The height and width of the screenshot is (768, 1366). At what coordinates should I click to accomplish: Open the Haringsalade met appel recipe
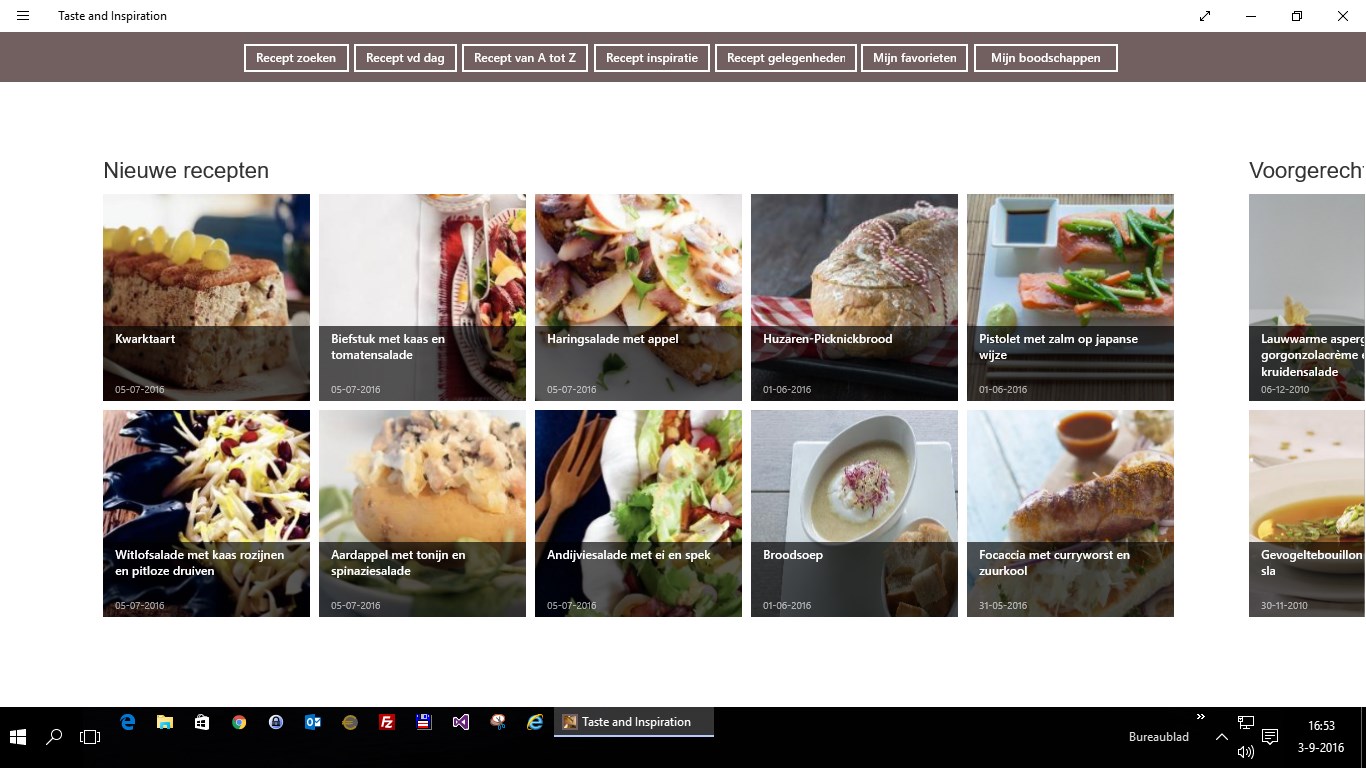click(638, 297)
